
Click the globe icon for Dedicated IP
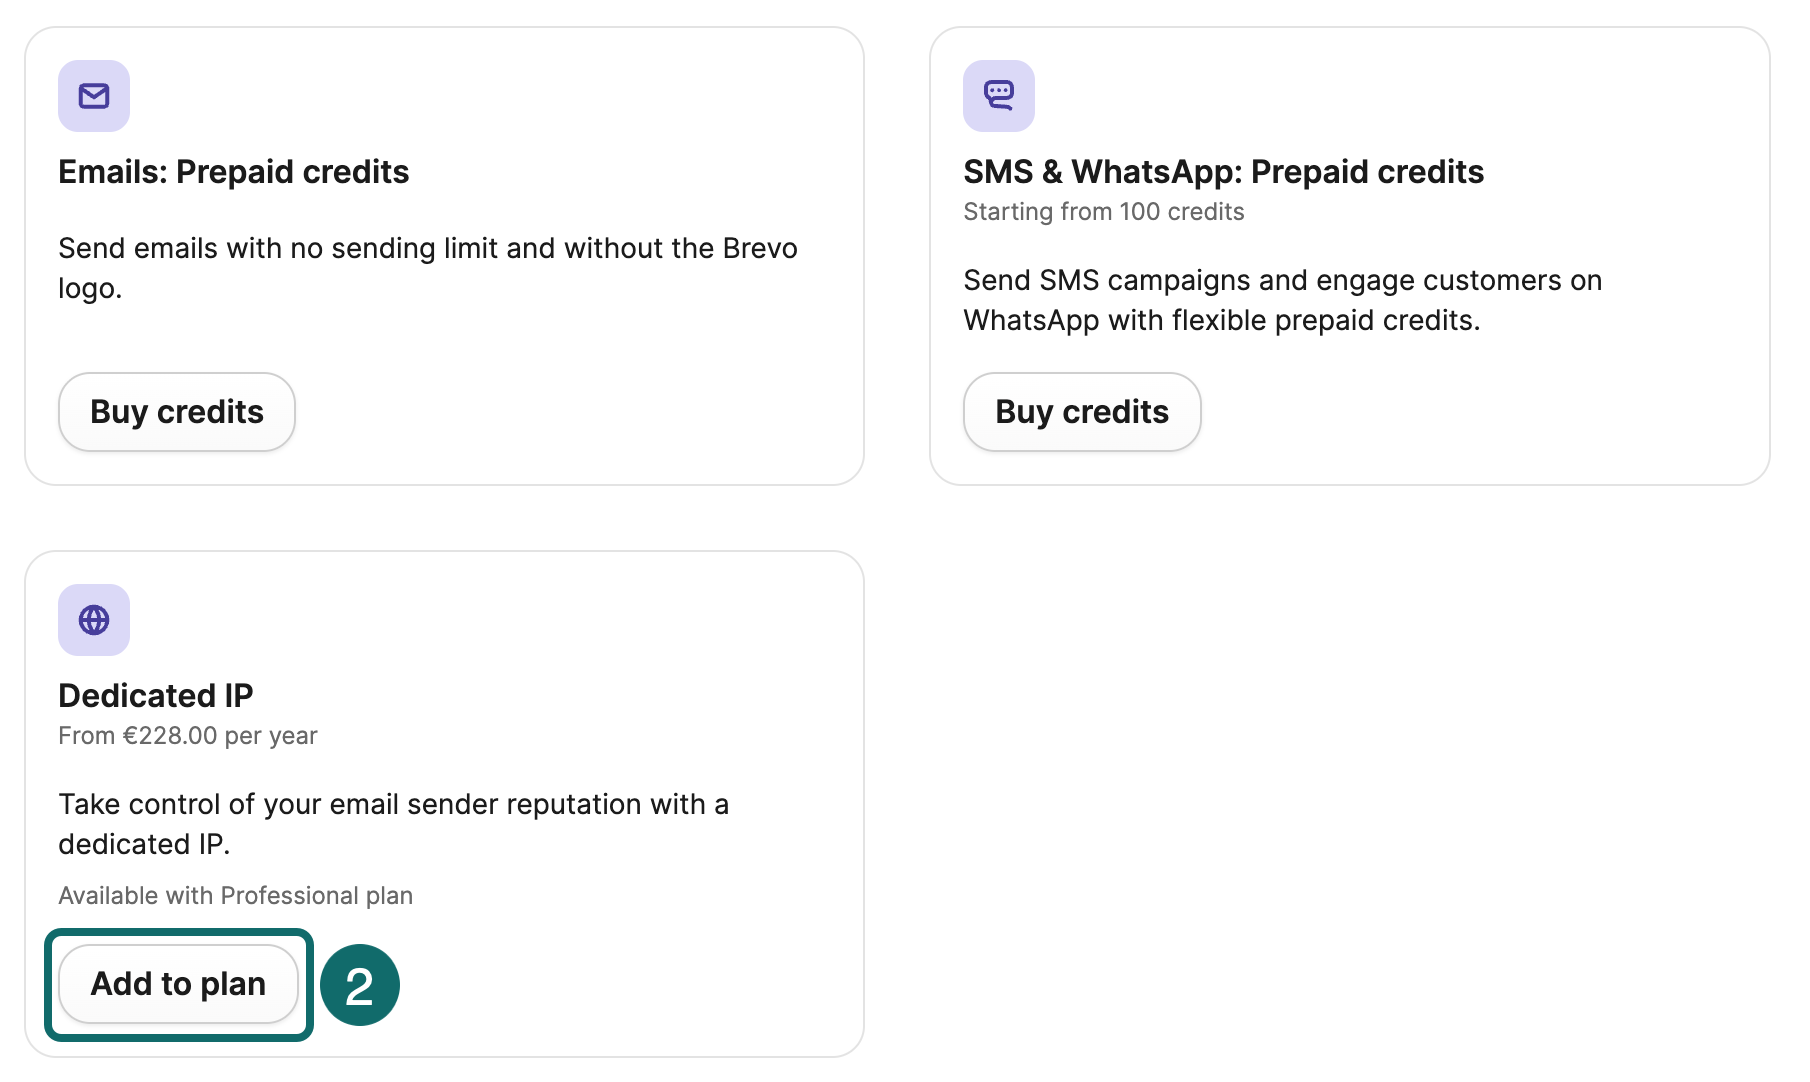(94, 620)
